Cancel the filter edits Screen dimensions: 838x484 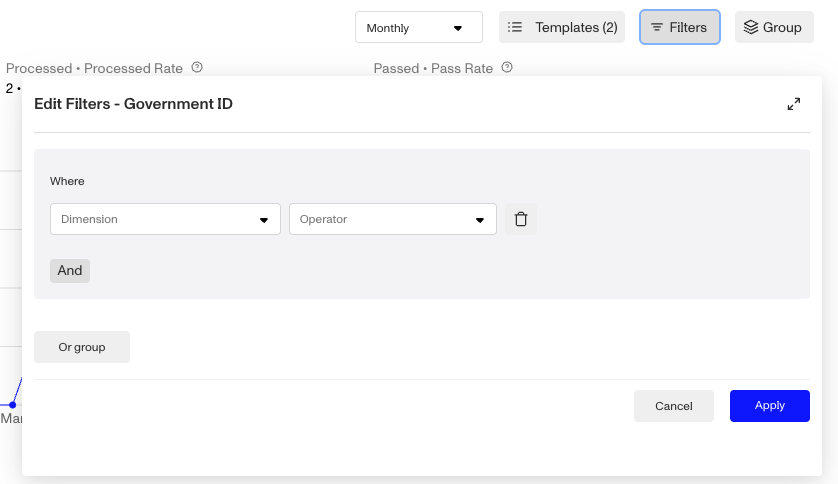click(673, 406)
